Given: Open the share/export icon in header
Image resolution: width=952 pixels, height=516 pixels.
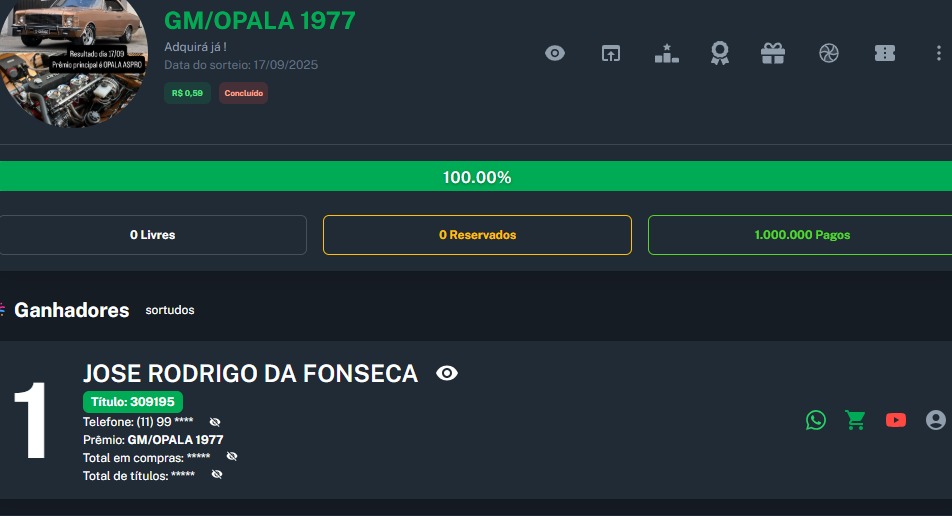Looking at the screenshot, I should coord(611,53).
